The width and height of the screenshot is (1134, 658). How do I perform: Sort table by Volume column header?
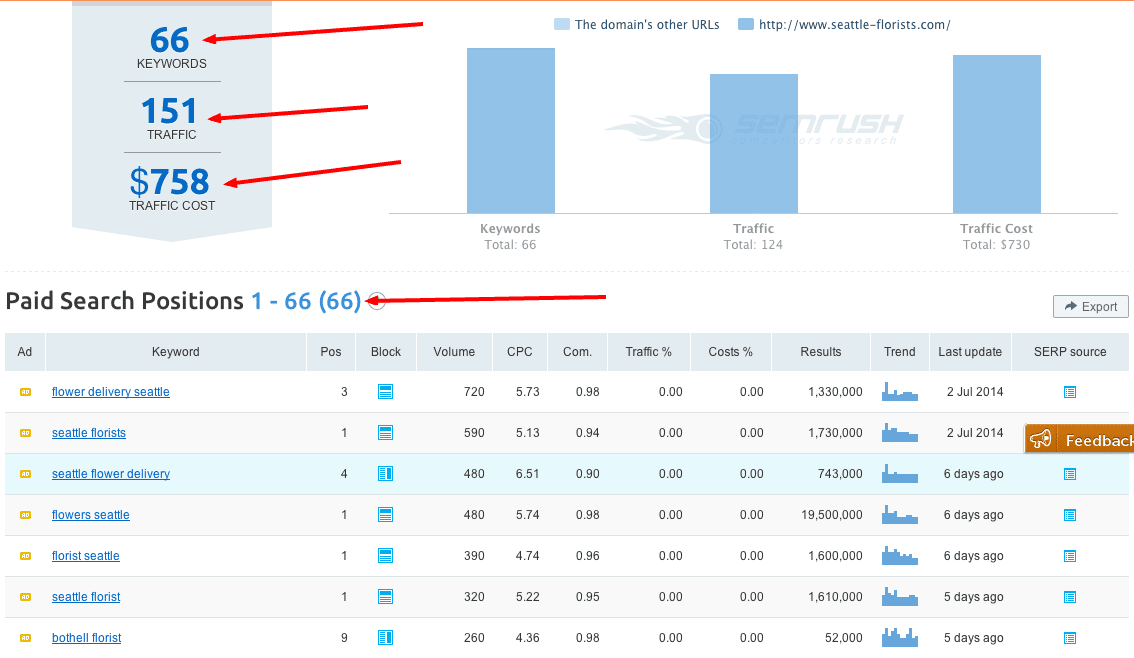[x=454, y=352]
